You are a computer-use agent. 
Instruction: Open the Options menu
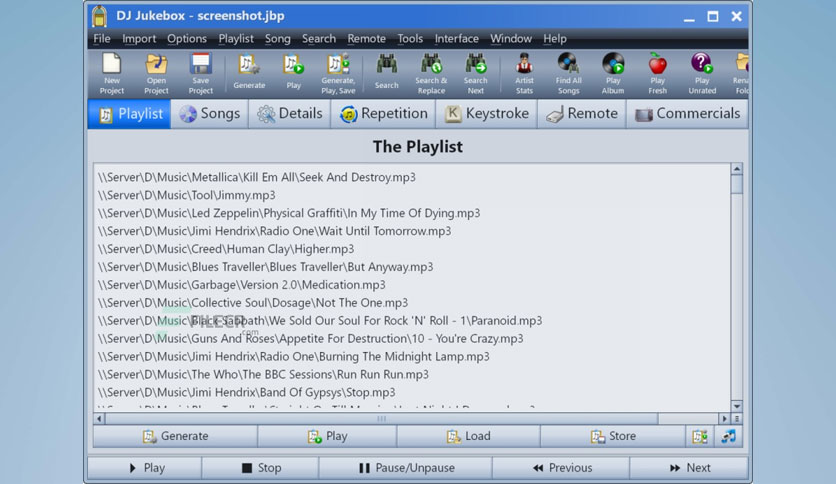pyautogui.click(x=187, y=39)
